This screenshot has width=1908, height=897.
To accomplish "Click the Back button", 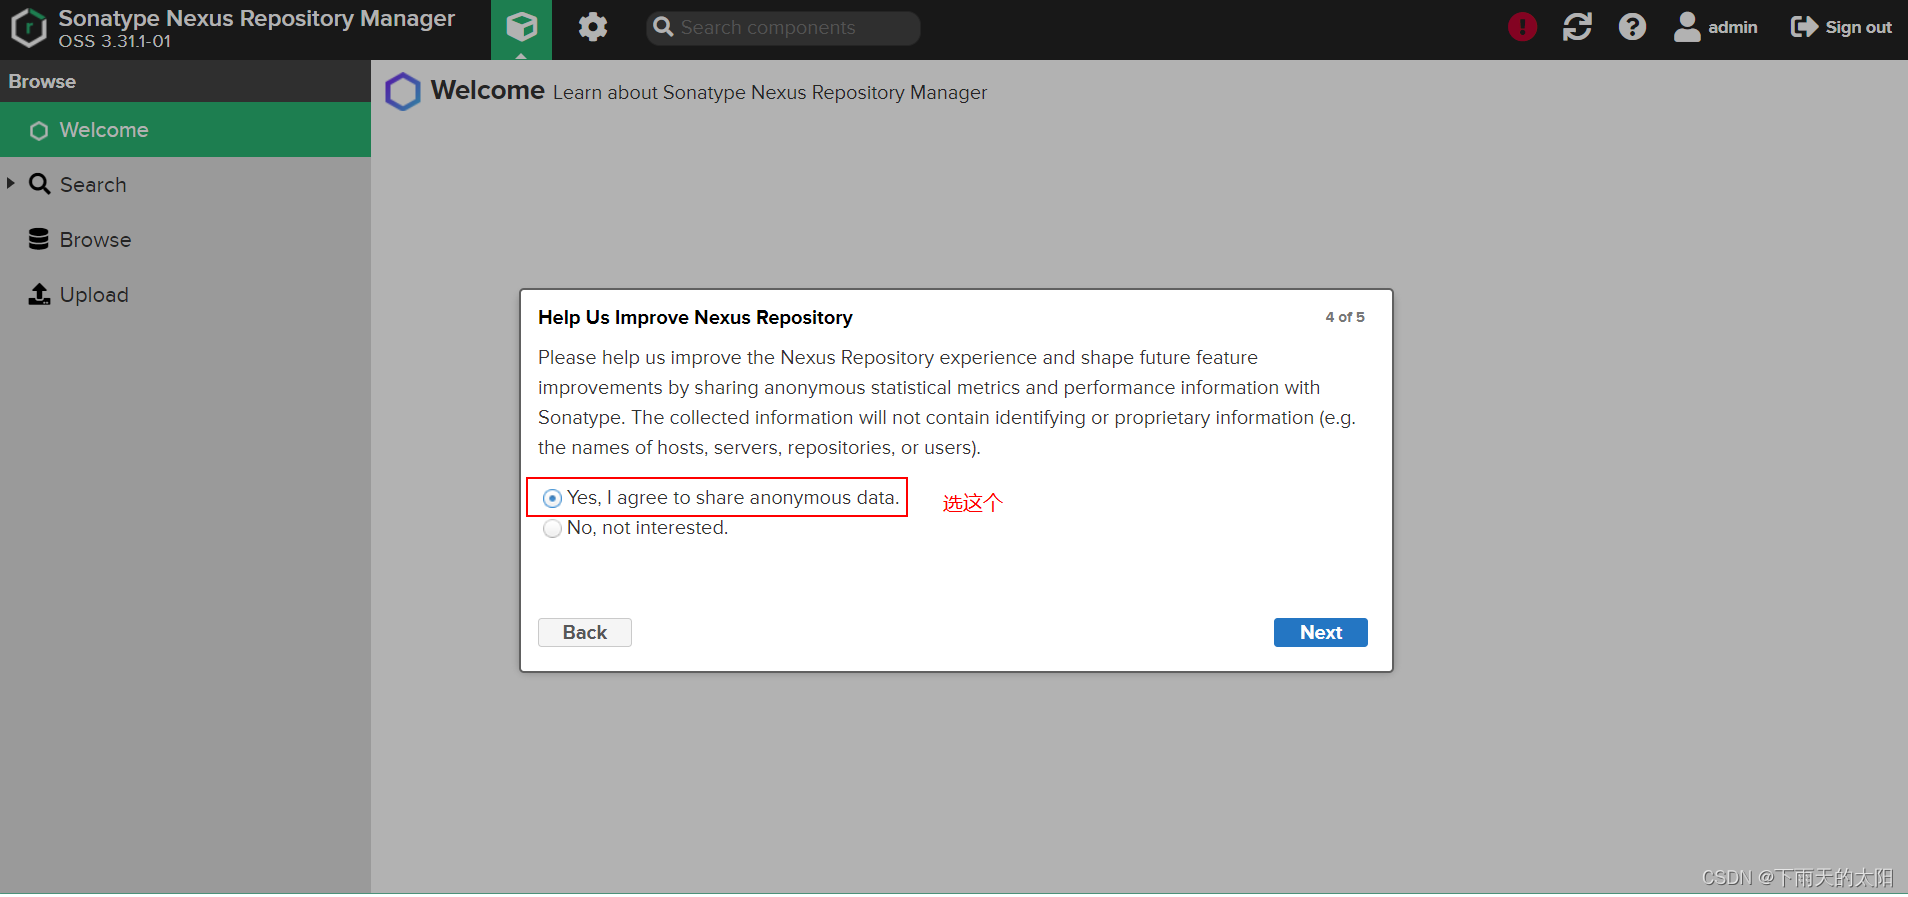I will point(585,632).
